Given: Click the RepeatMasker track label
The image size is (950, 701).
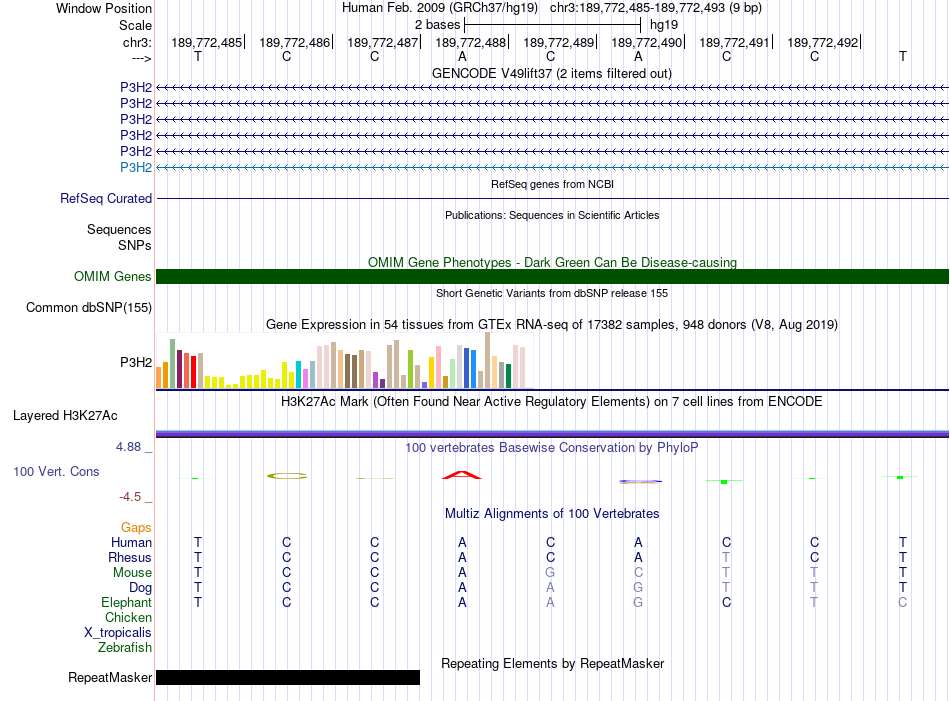Looking at the screenshot, I should 110,677.
